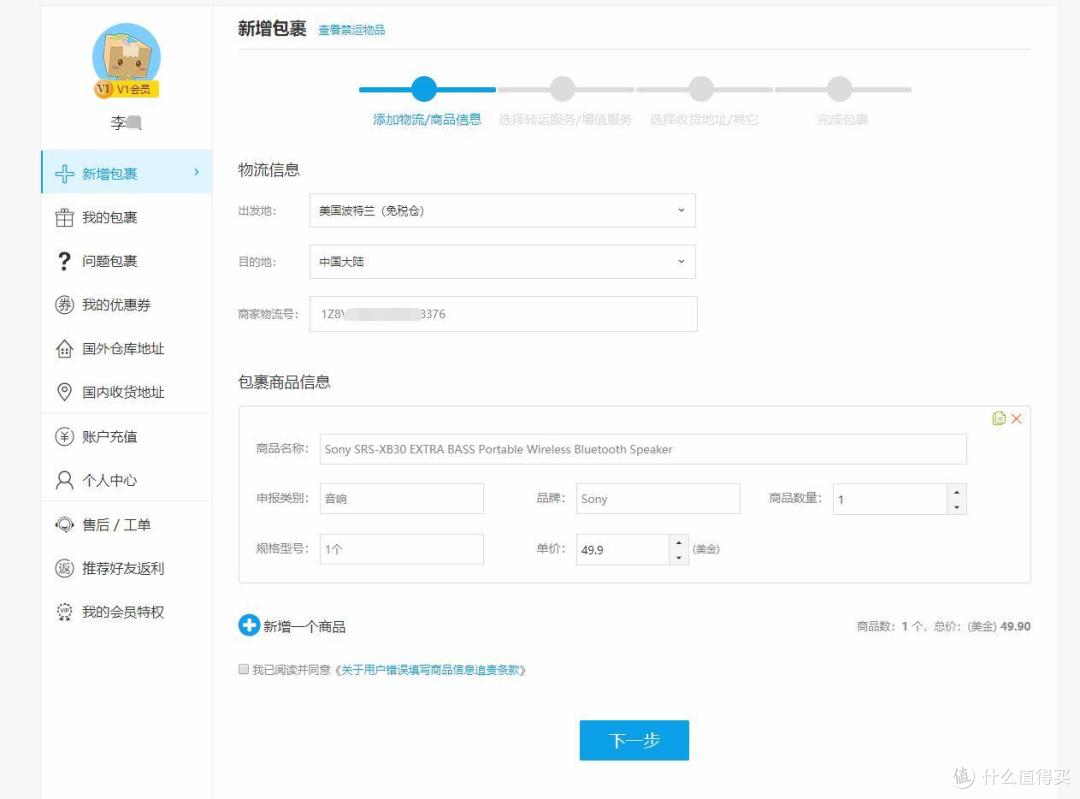The height and width of the screenshot is (799, 1080).
Task: Decrease 商品数量 with the down arrow
Action: [x=957, y=507]
